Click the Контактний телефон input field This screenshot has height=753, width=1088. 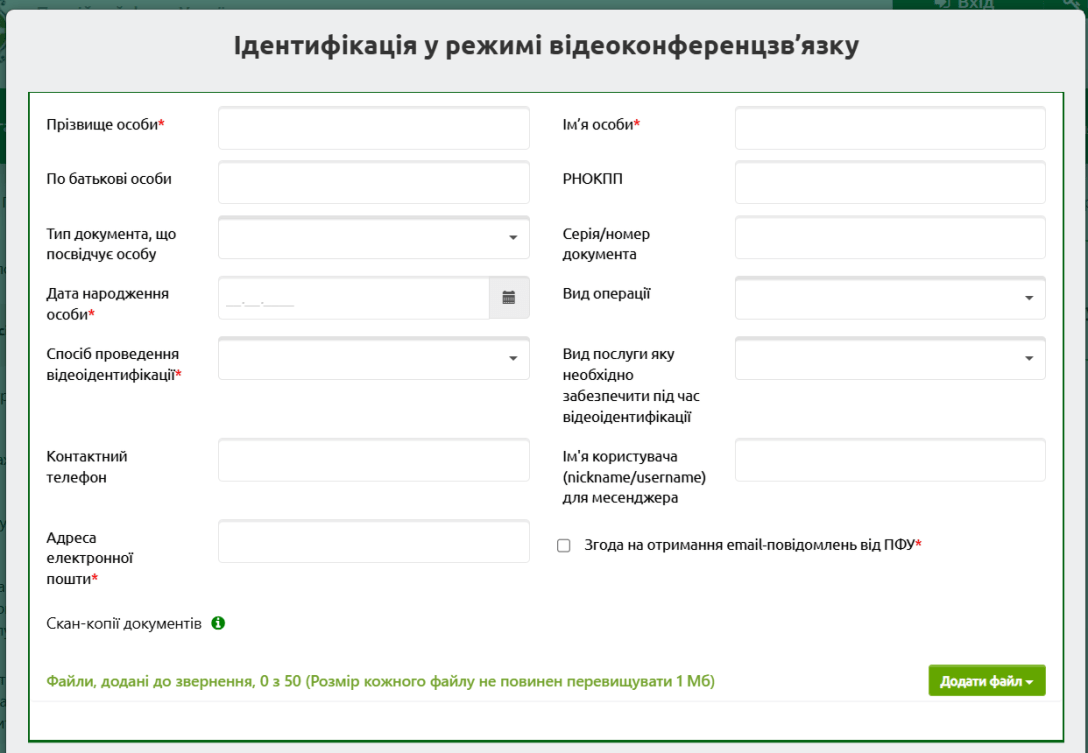pos(373,459)
